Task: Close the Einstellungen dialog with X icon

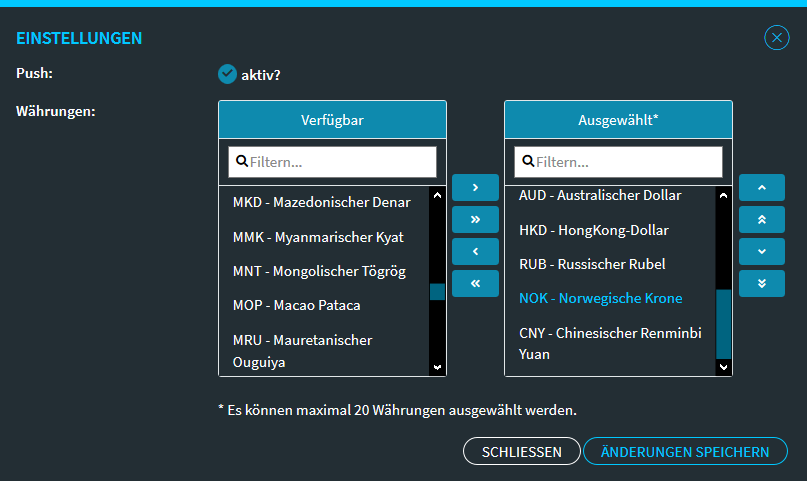Action: [x=776, y=38]
